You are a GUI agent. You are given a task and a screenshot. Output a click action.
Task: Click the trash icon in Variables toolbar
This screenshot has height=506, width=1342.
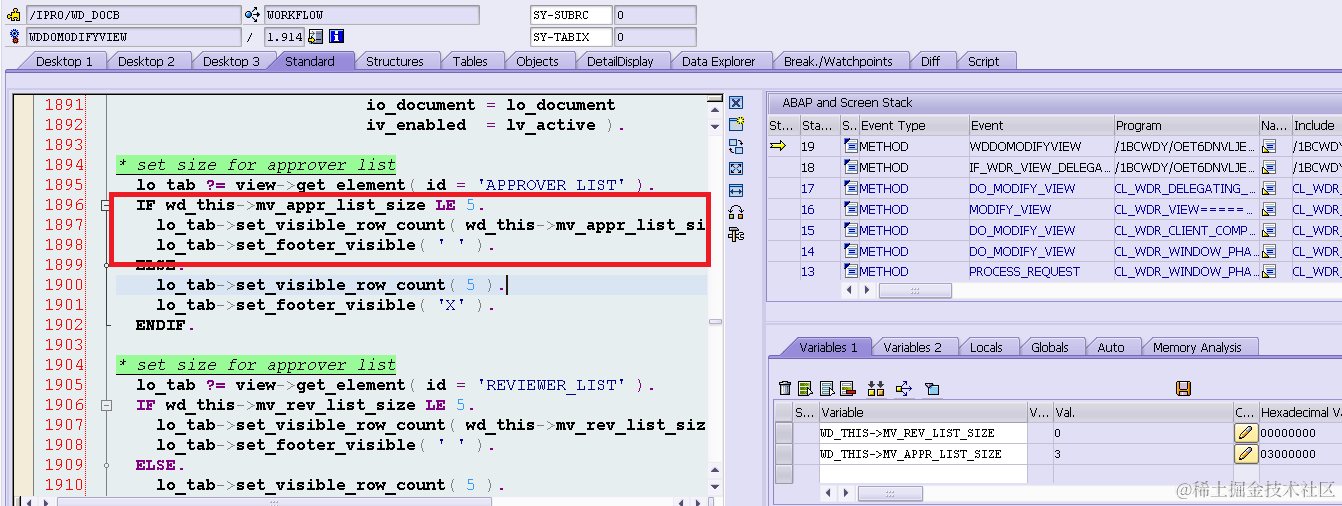[x=785, y=388]
